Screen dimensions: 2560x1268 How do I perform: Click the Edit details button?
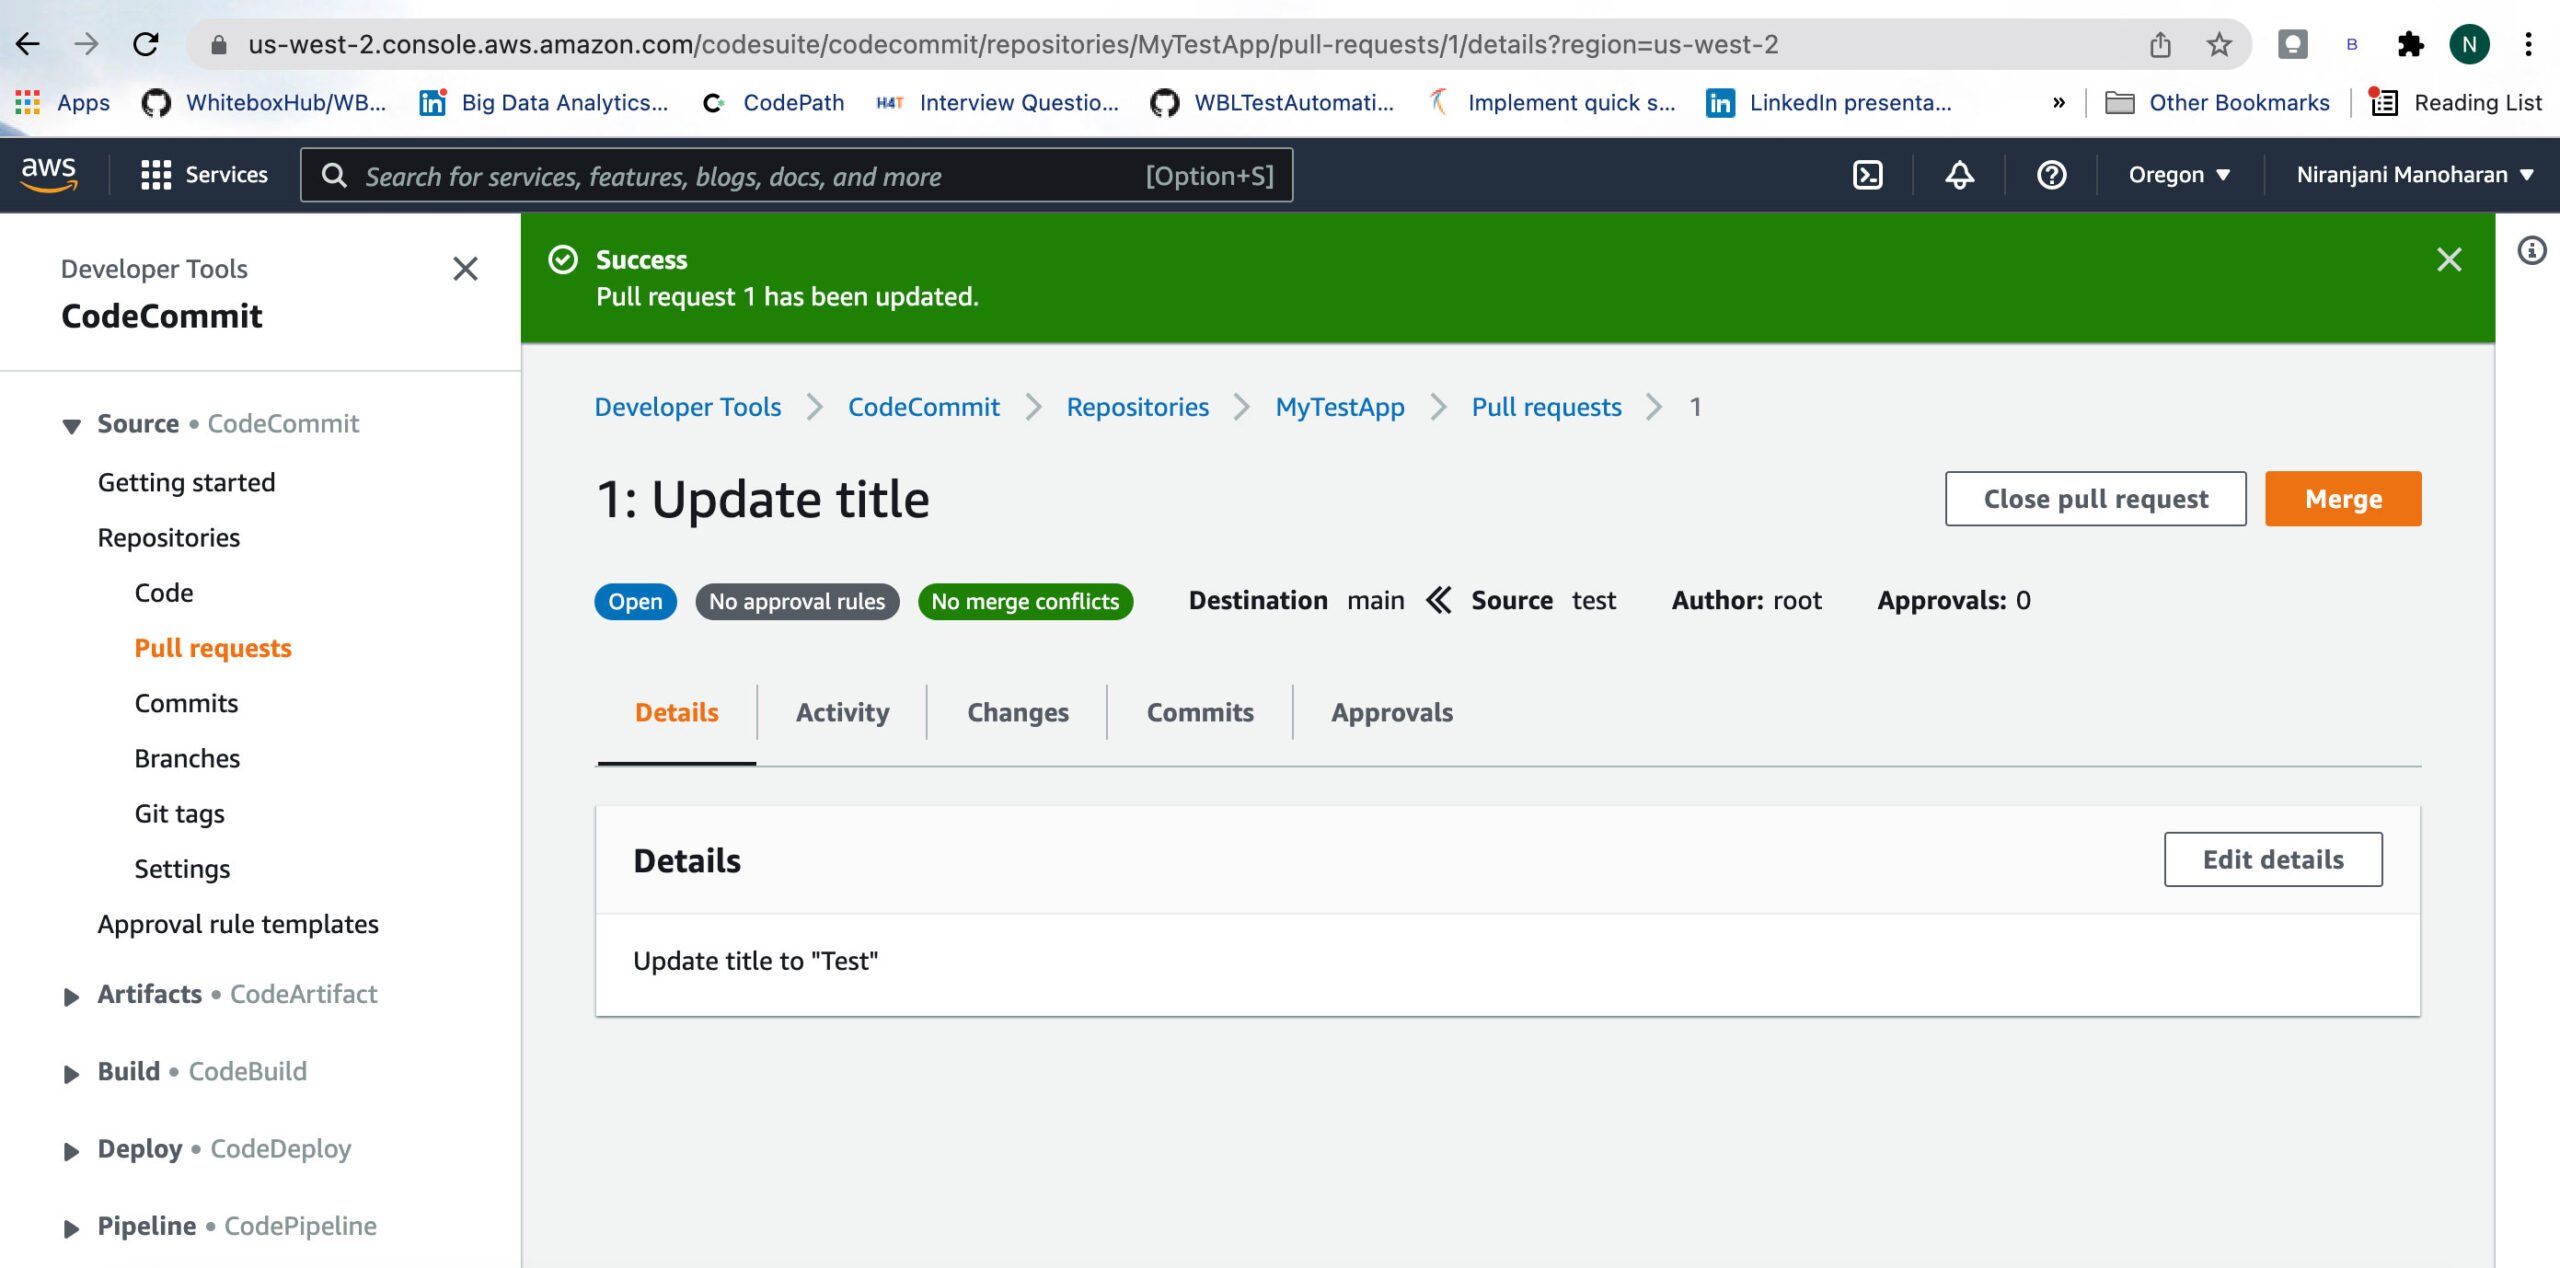pos(2273,859)
